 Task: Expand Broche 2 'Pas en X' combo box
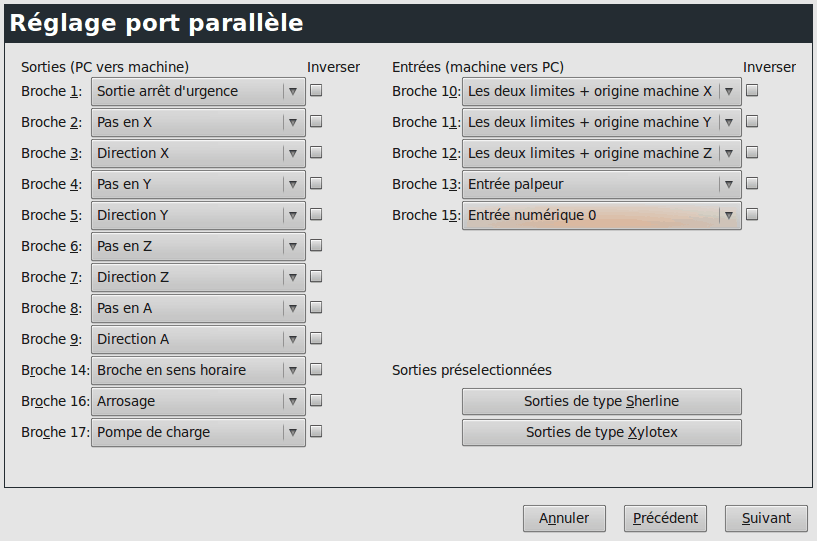pyautogui.click(x=198, y=123)
